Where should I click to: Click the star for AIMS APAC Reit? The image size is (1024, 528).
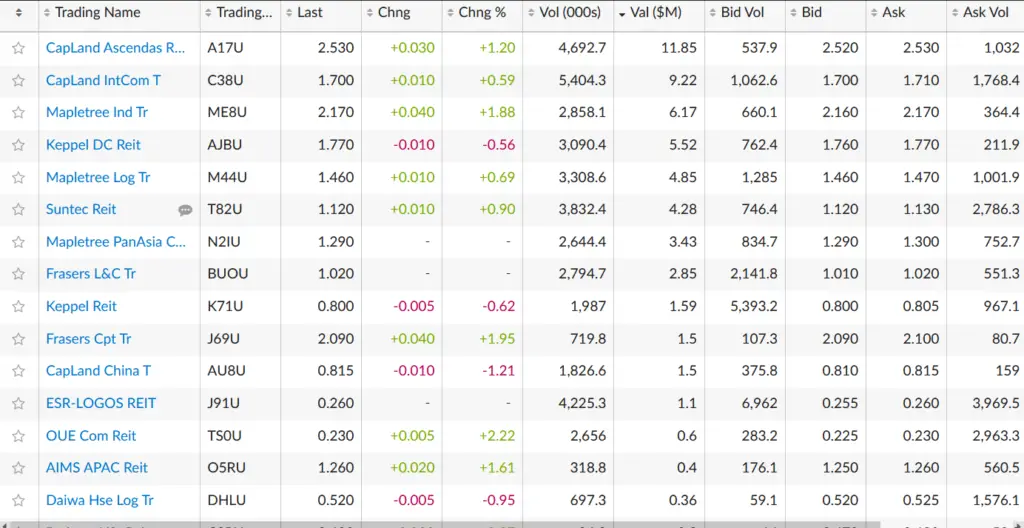[18, 468]
